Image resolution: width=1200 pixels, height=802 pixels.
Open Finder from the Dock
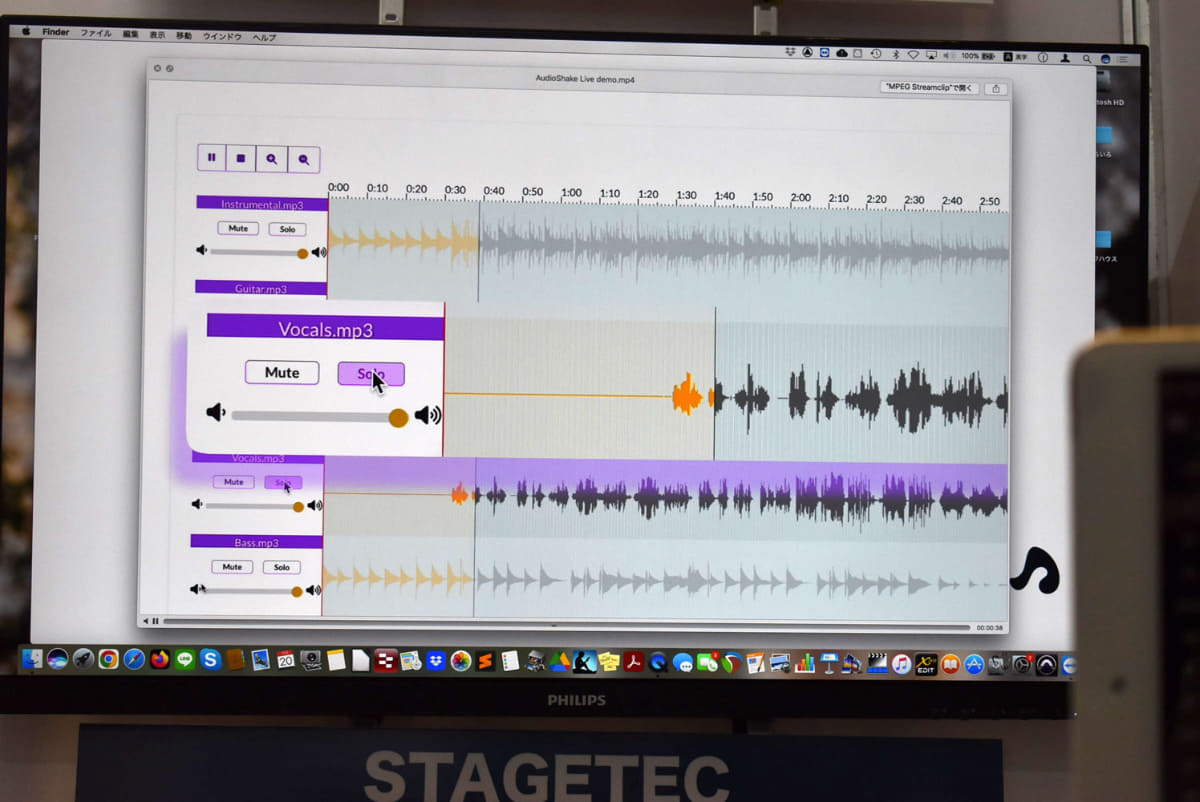pyautogui.click(x=32, y=657)
